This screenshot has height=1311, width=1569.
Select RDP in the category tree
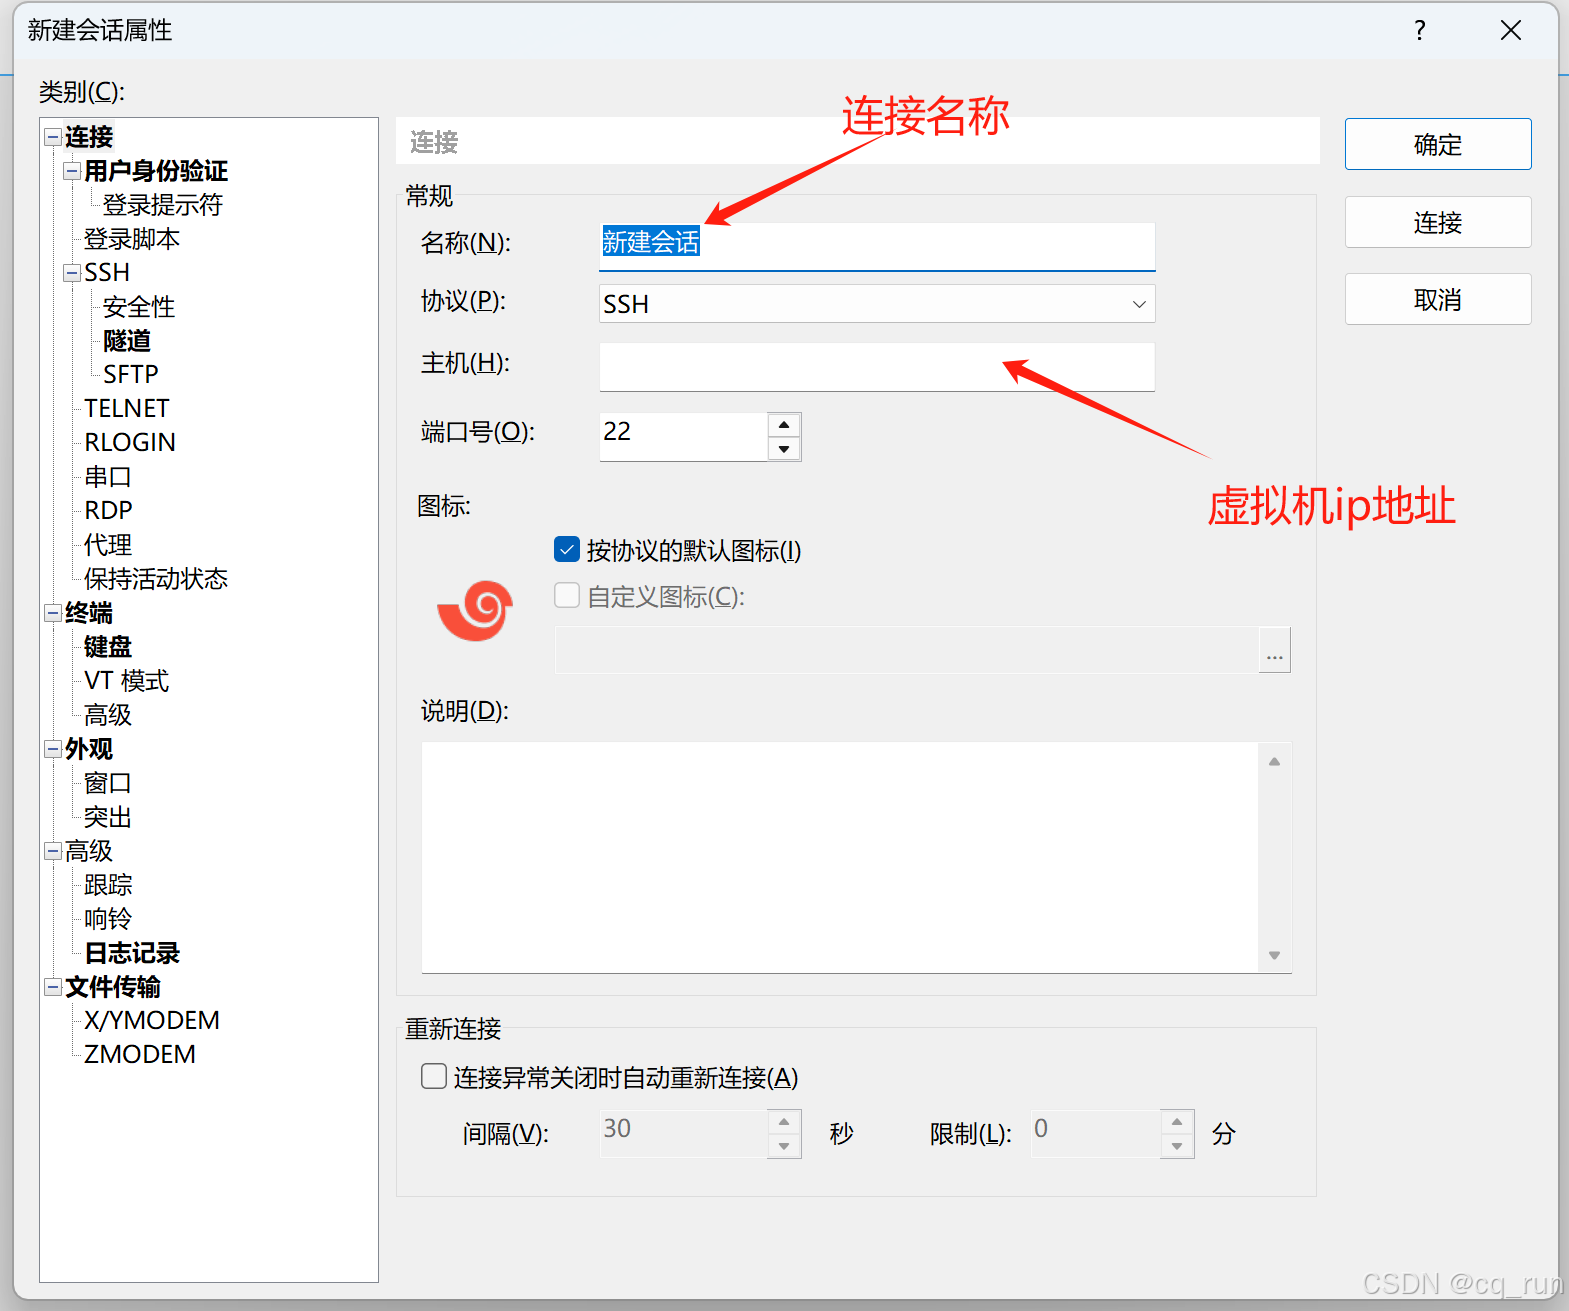[108, 510]
